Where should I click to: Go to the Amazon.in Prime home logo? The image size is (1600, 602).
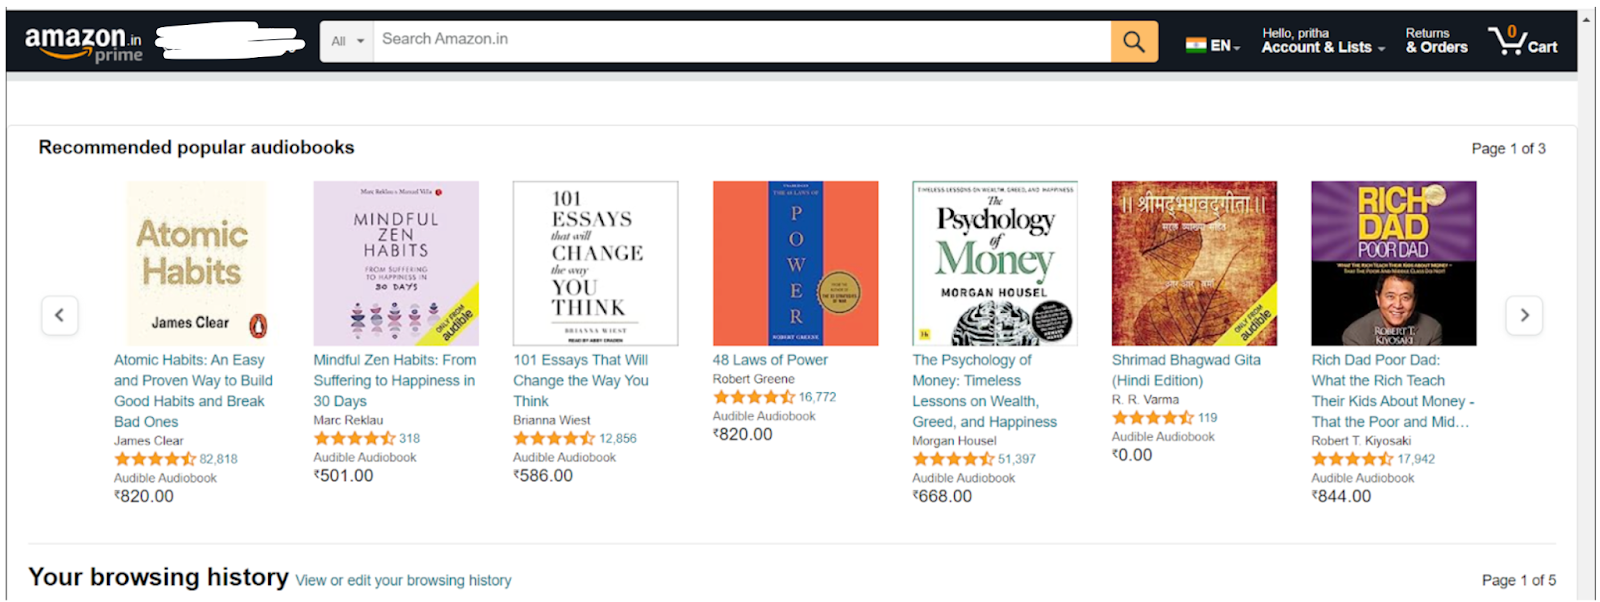click(x=84, y=44)
